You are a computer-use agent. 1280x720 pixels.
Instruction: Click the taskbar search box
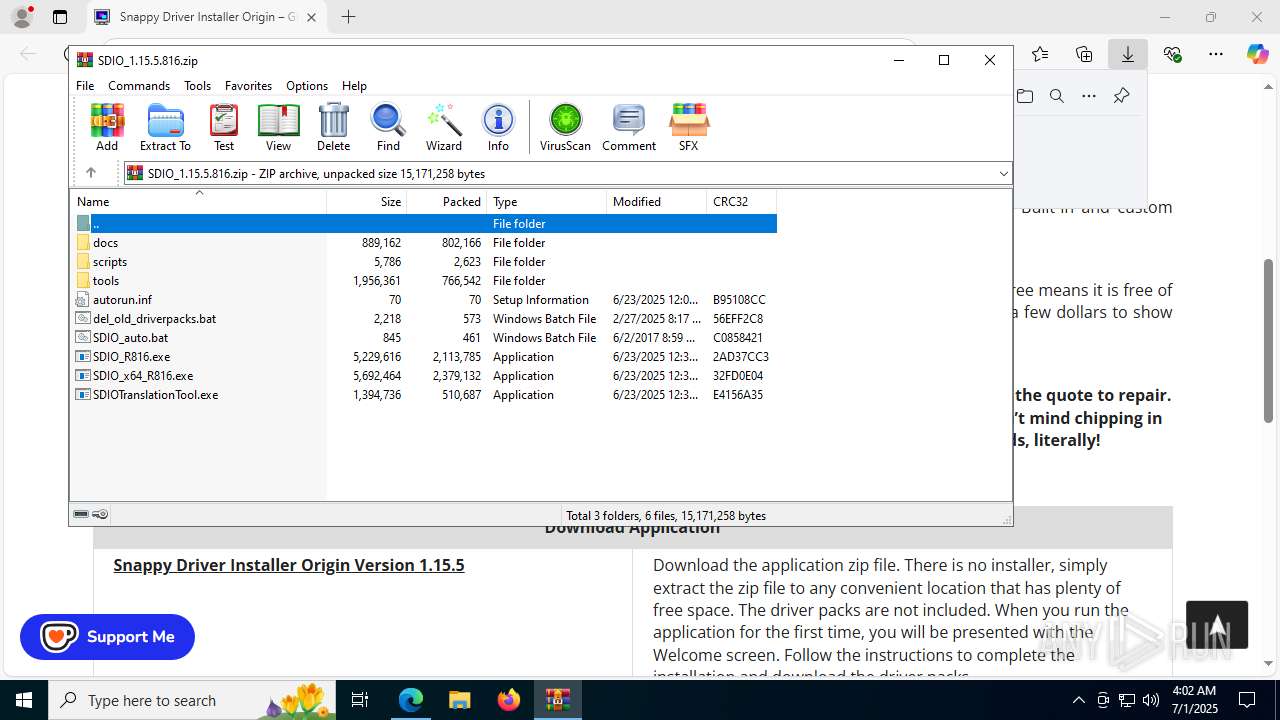point(193,700)
